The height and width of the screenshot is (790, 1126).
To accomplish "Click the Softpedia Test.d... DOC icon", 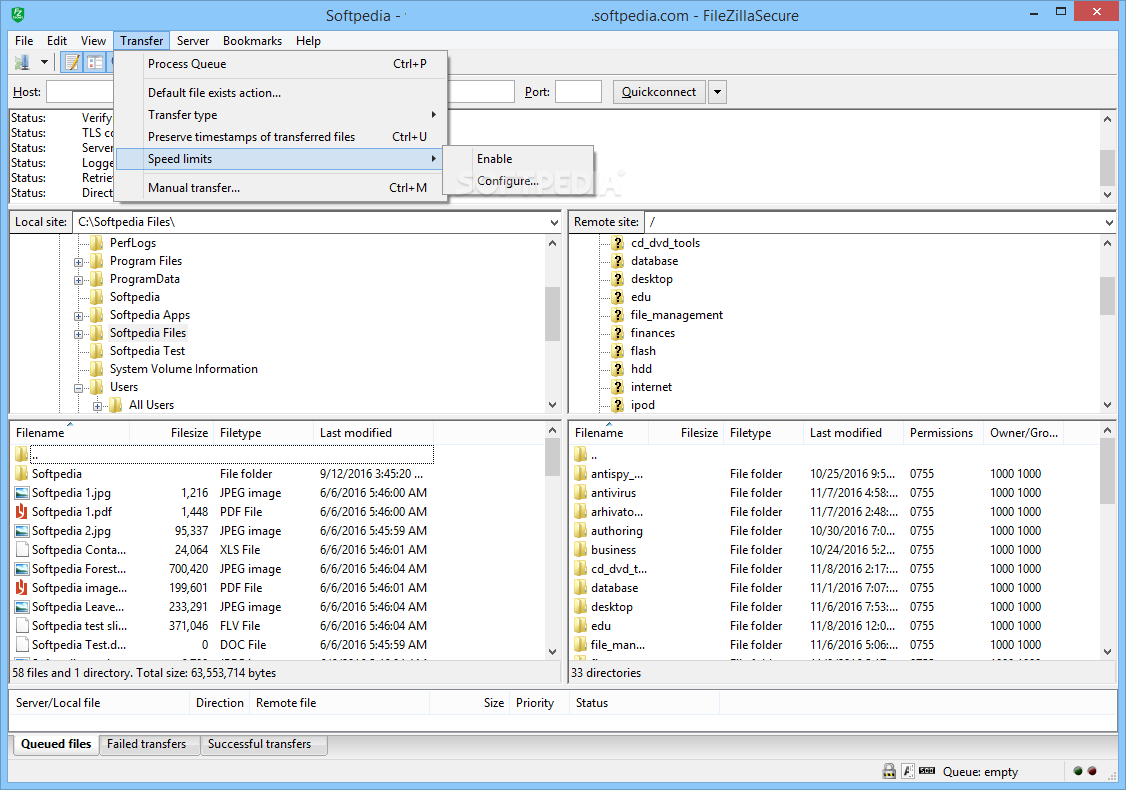I will (x=22, y=645).
